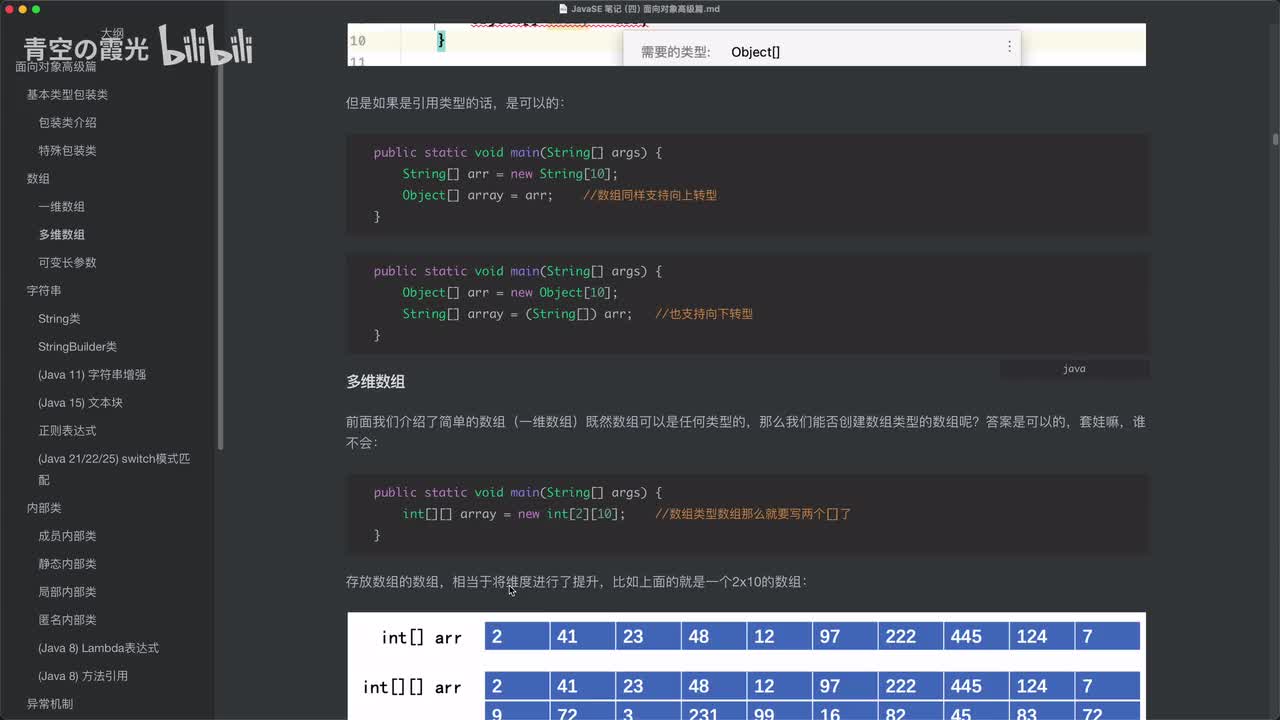The width and height of the screenshot is (1280, 720).
Task: Click the 'int[] arr' label in the diagram
Action: click(x=421, y=637)
